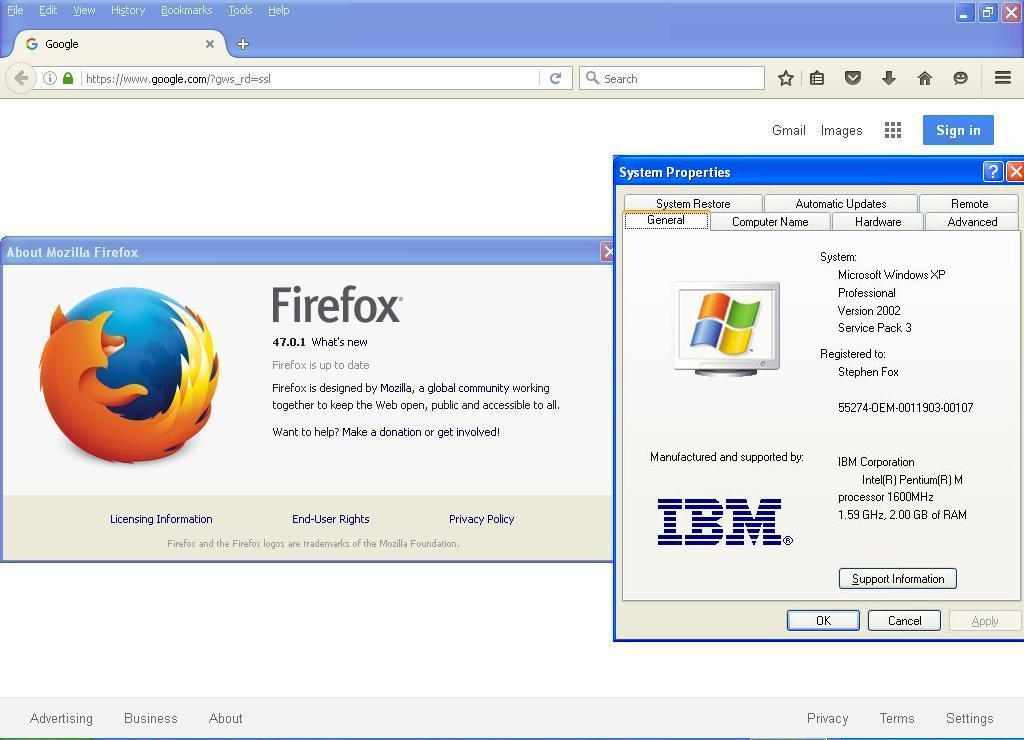Screen dimensions: 1024x740
Task: Open the Downloads arrow icon
Action: click(x=889, y=78)
